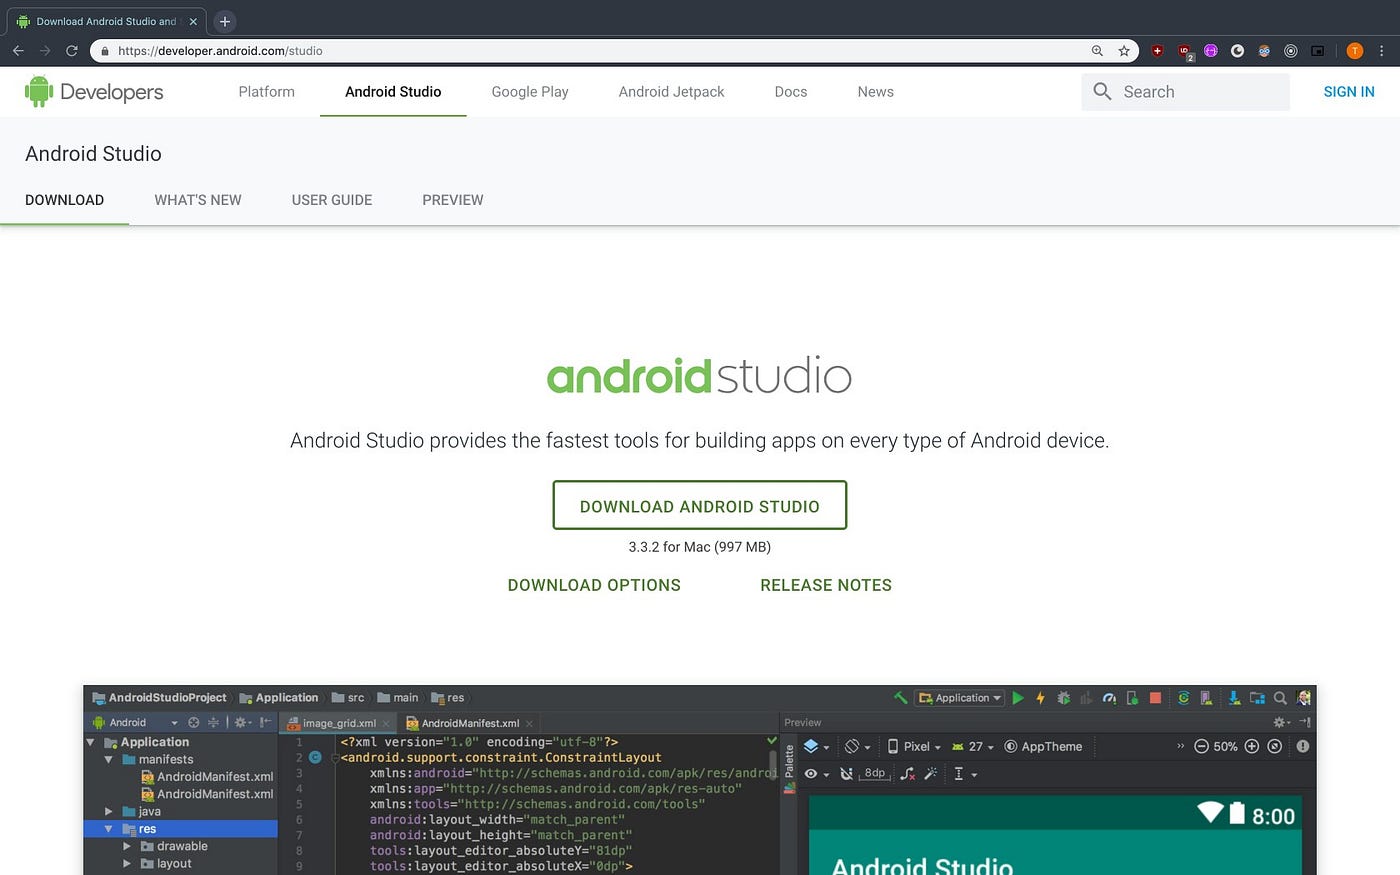The height and width of the screenshot is (875, 1400).
Task: Click the main breadcrumb in IDE screenshot
Action: (398, 698)
